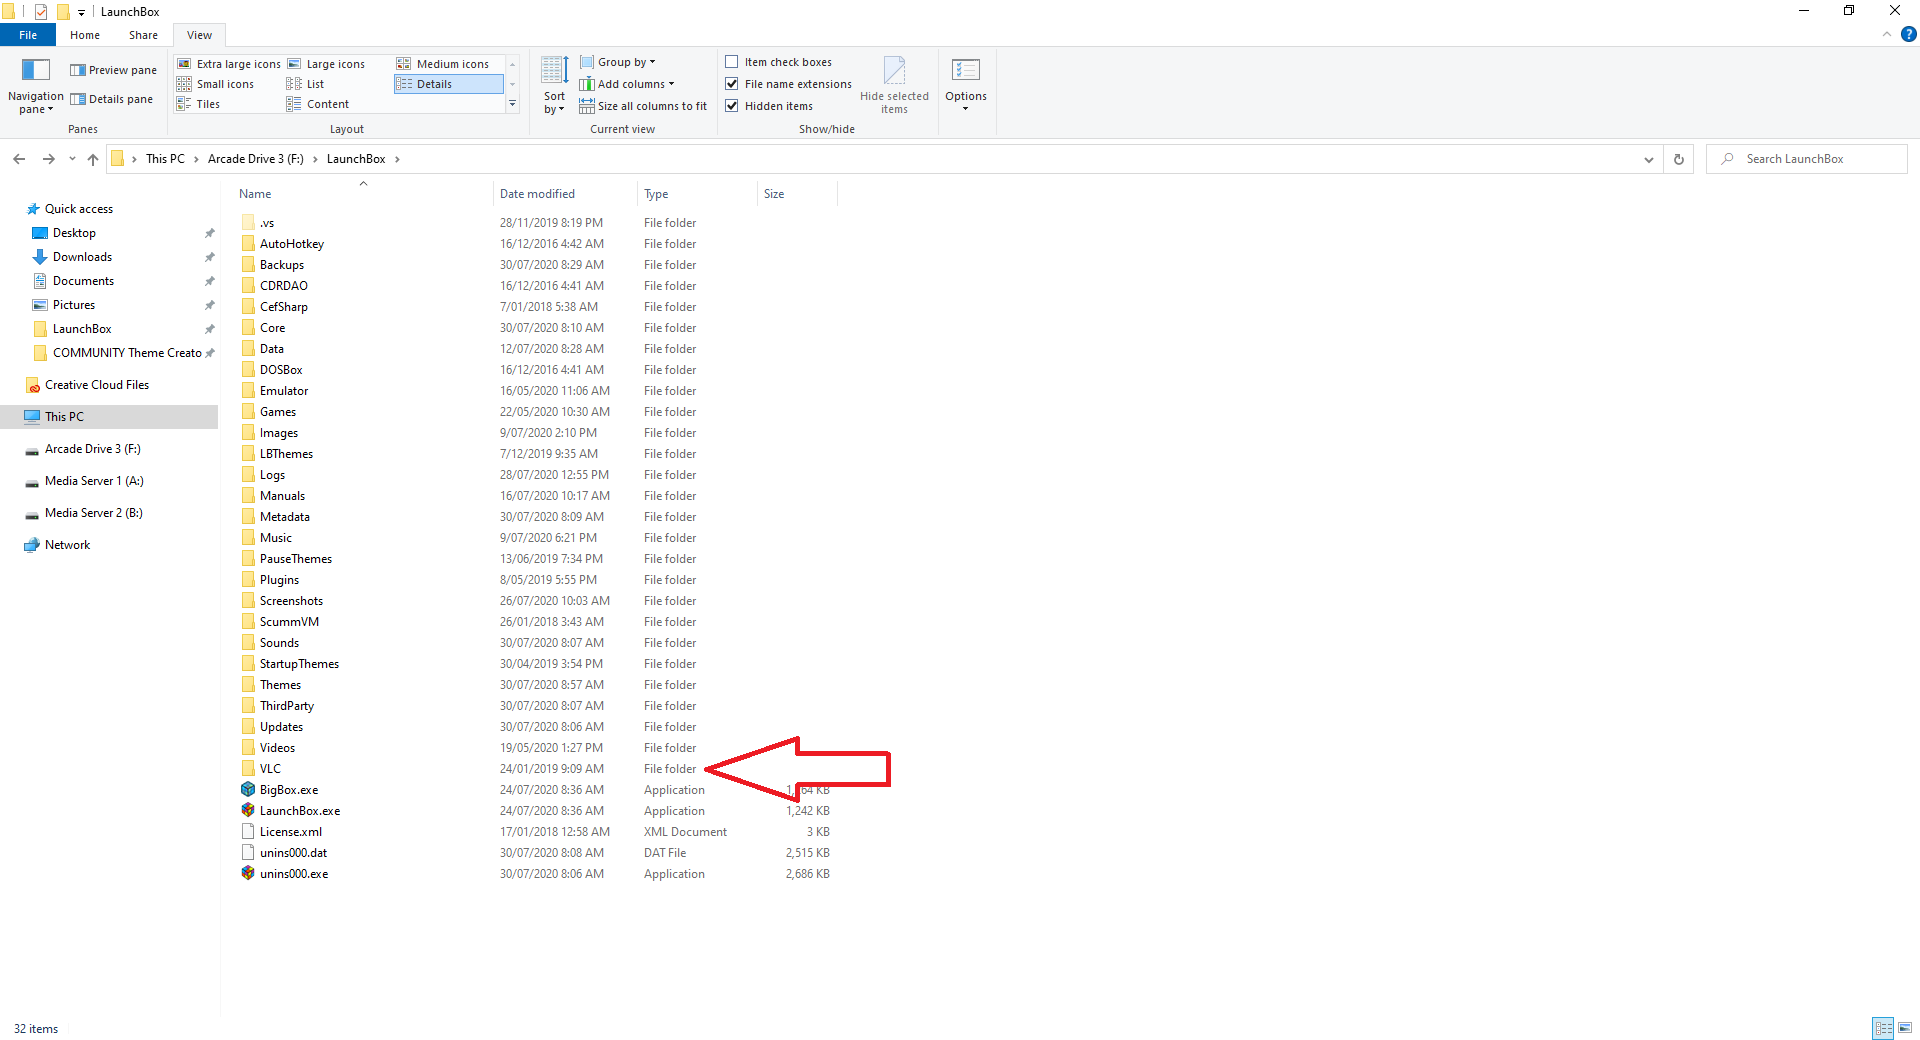Switch to the Home ribbon tab
1920x1040 pixels.
click(85, 35)
